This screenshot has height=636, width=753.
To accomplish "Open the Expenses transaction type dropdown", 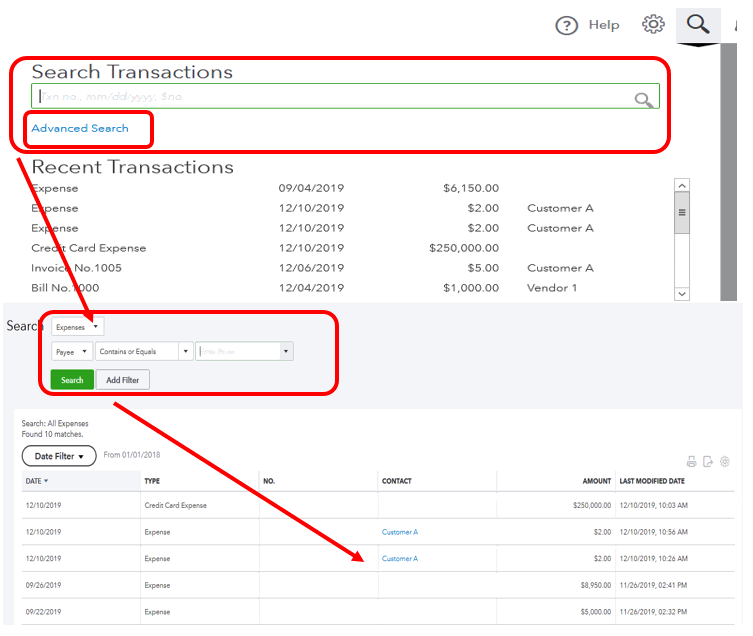I will (77, 327).
